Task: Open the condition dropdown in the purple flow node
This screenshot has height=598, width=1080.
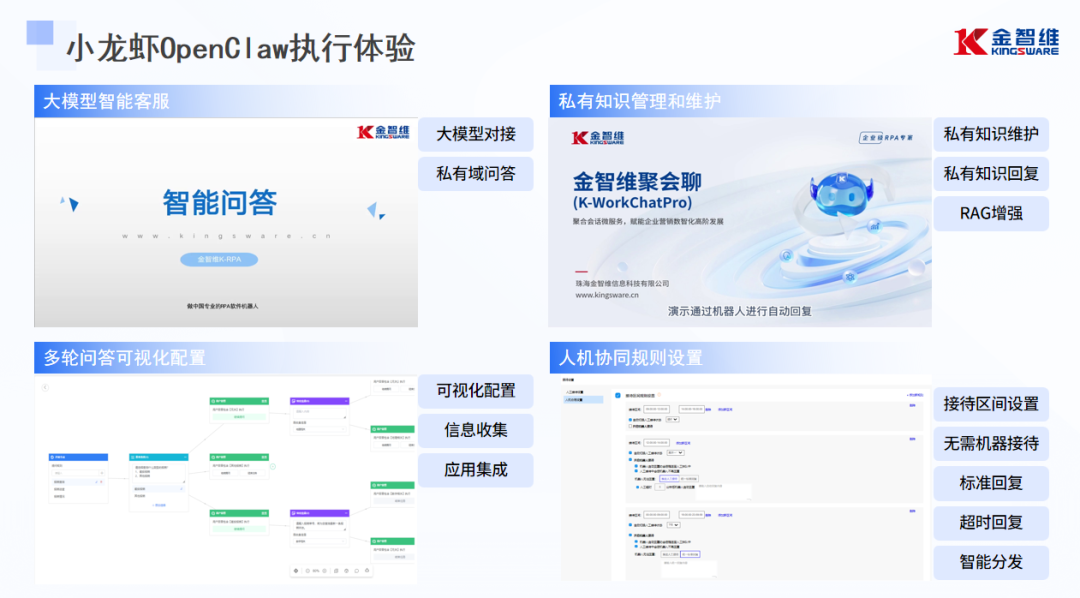Action: [x=318, y=429]
